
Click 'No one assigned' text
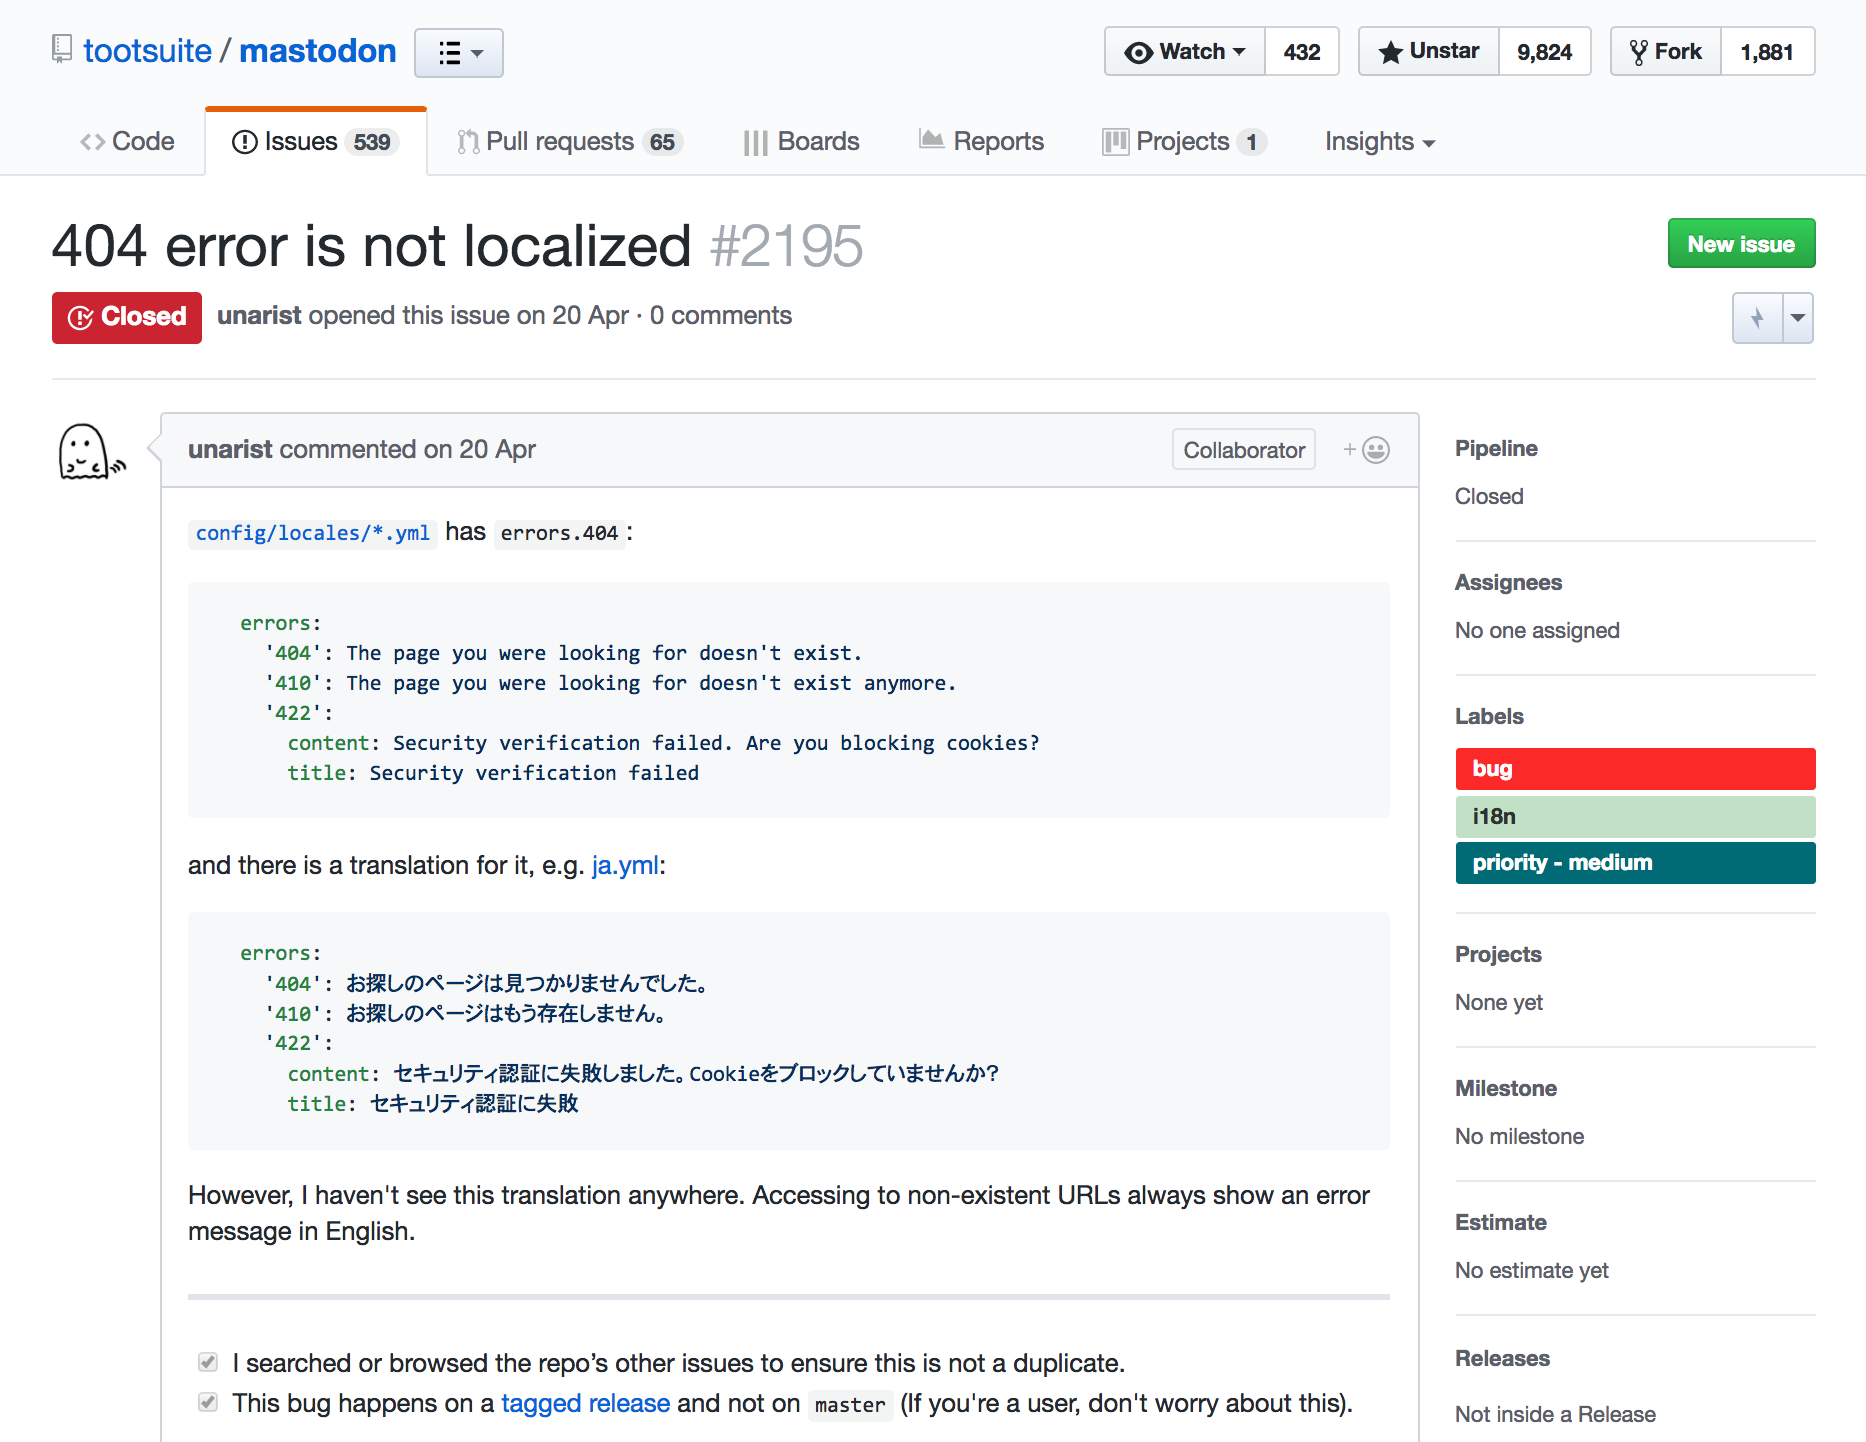point(1537,631)
